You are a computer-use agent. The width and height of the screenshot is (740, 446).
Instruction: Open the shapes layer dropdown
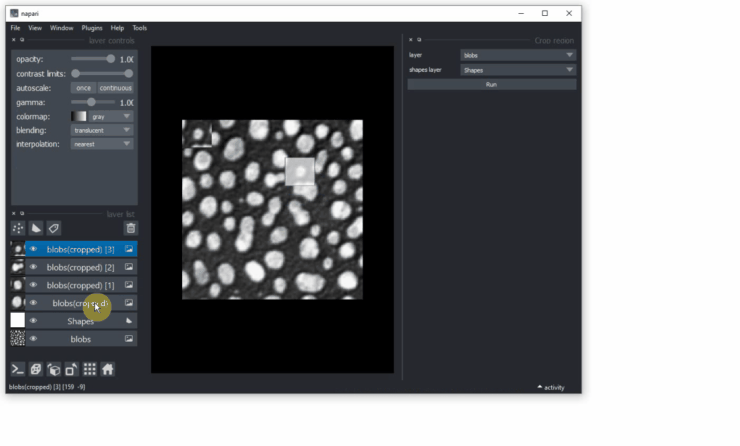coord(518,70)
